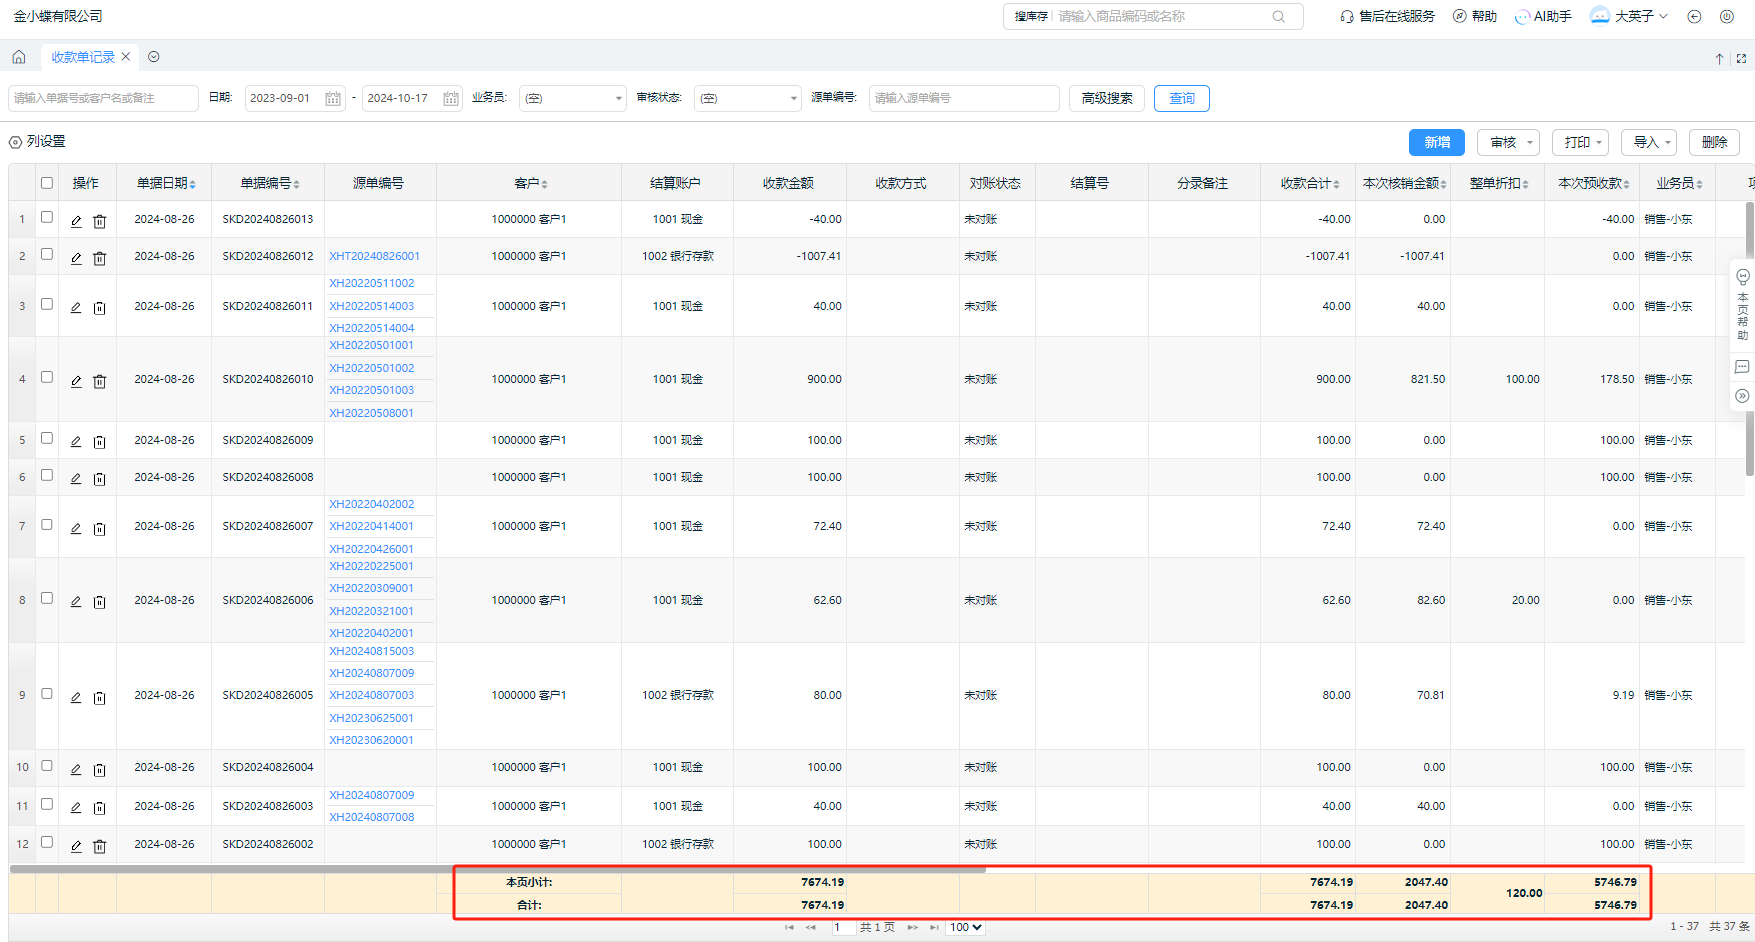Open the 审核状态 filter dropdown
The image size is (1755, 942).
coord(748,98)
